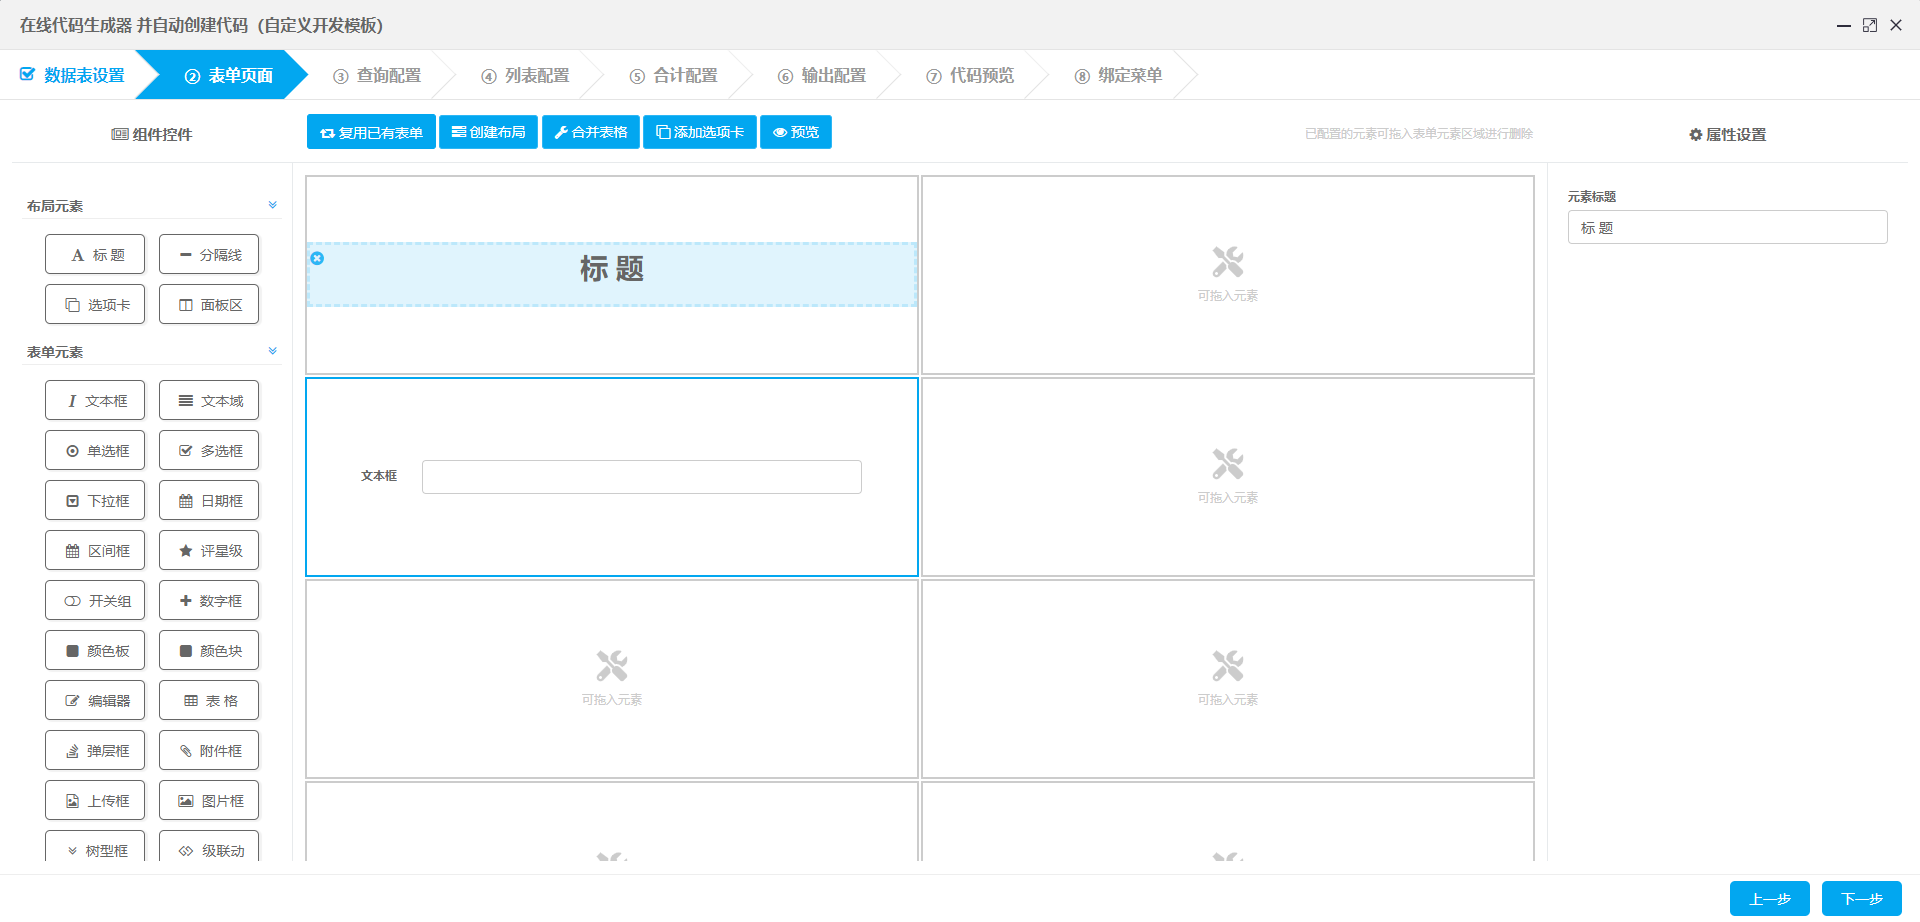Select the 树型框 tree component
Image resolution: width=1920 pixels, height=922 pixels.
(95, 850)
